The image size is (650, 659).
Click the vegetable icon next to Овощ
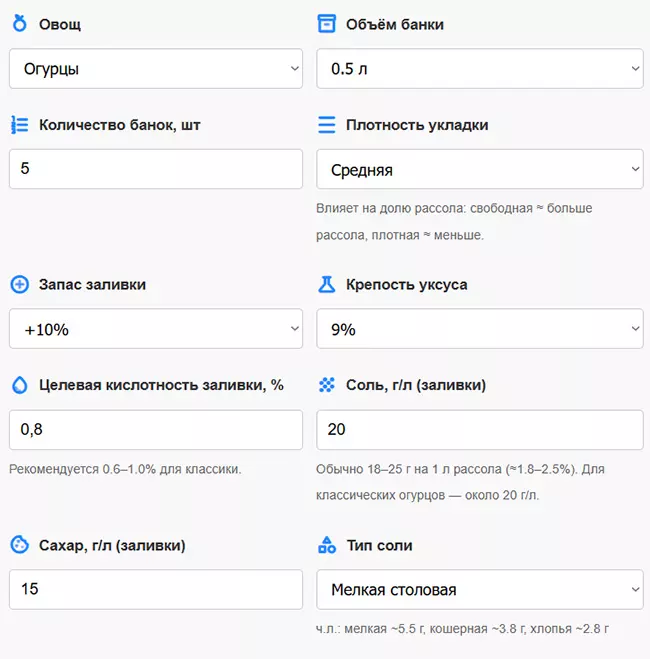(19, 24)
